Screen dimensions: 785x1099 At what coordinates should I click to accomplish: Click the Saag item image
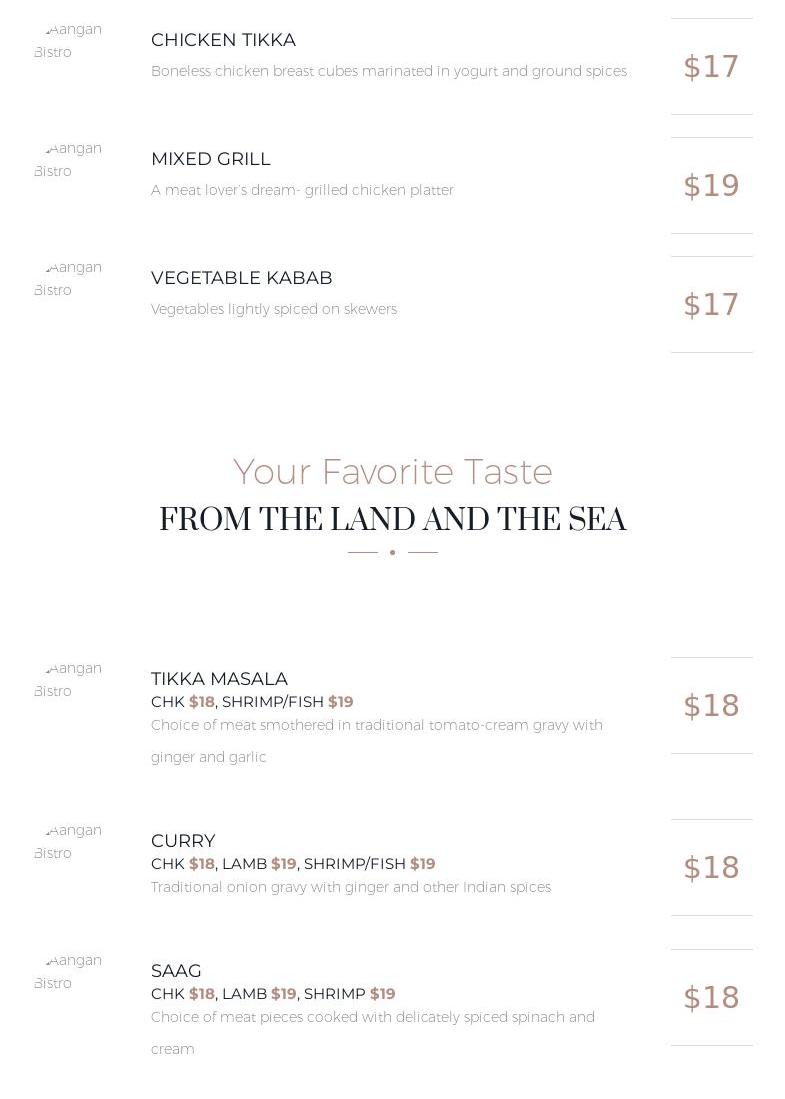[68, 972]
